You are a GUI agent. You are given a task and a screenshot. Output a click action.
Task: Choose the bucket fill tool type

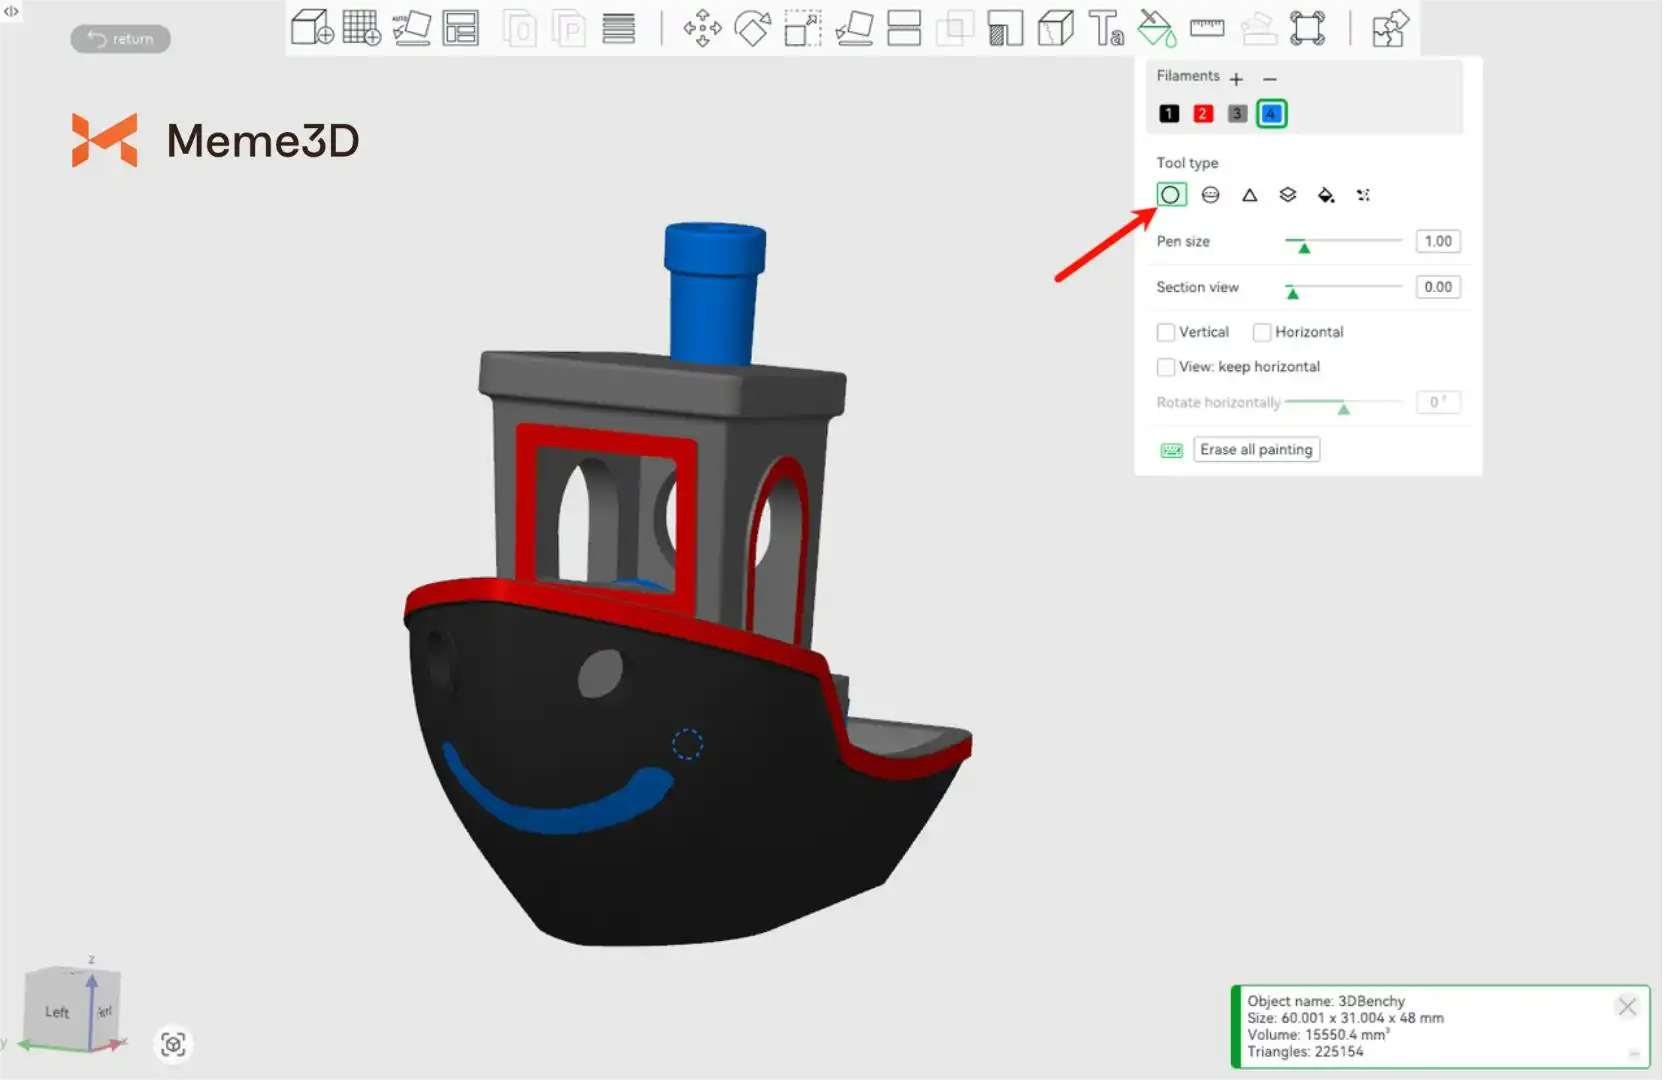(x=1326, y=195)
